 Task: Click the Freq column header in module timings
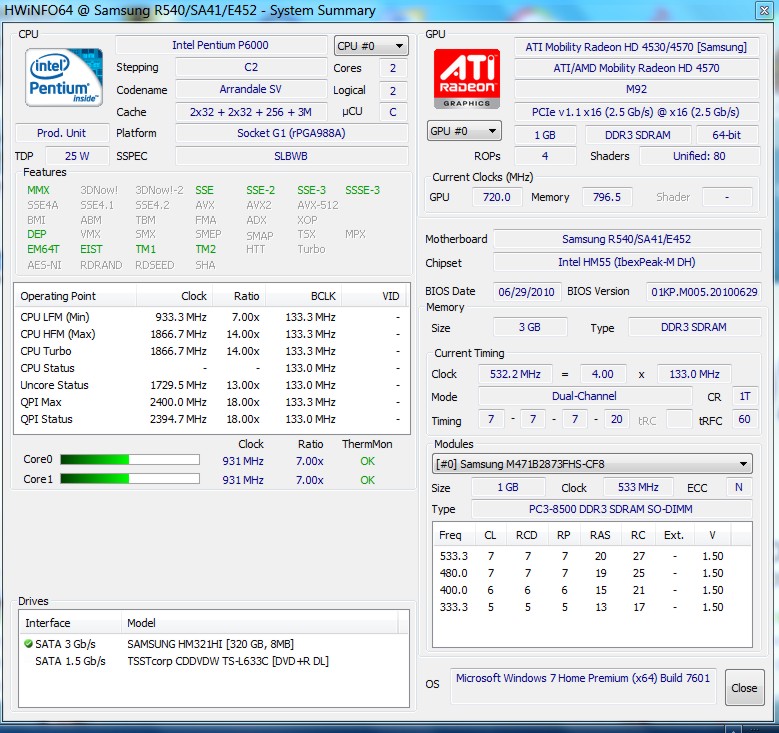point(454,535)
